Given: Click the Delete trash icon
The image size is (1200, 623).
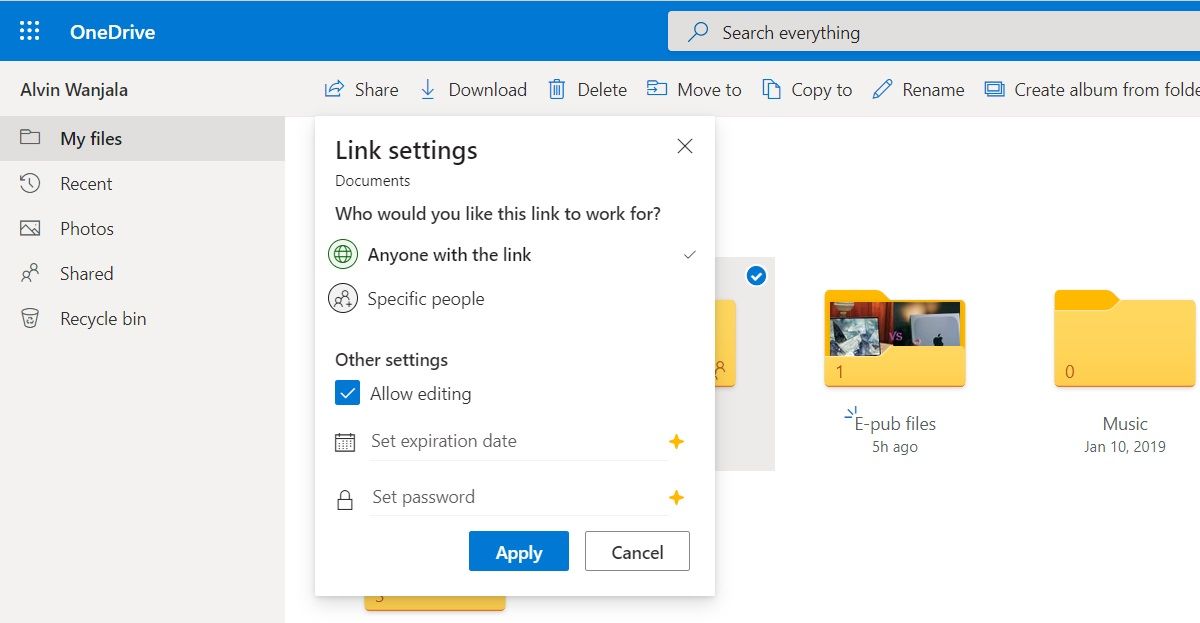Looking at the screenshot, I should click(x=557, y=89).
